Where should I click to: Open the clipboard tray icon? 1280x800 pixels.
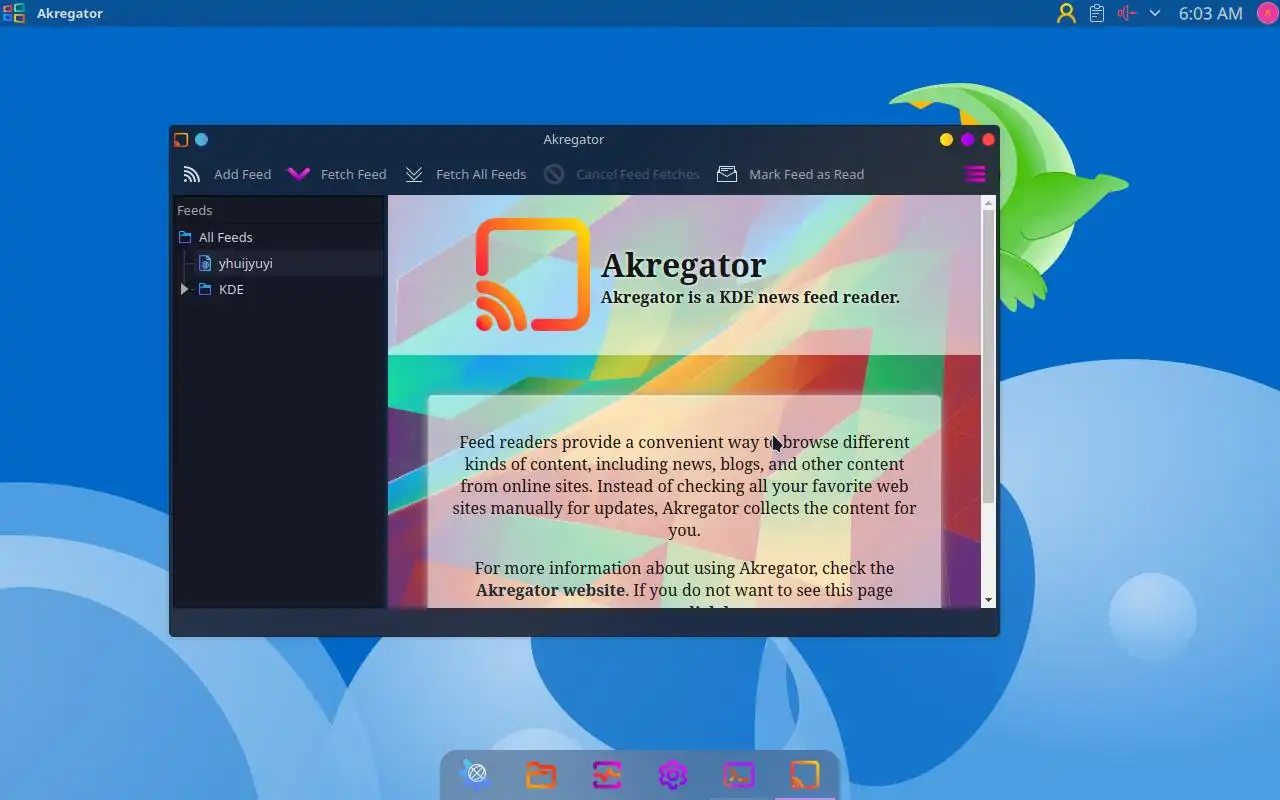tap(1097, 13)
